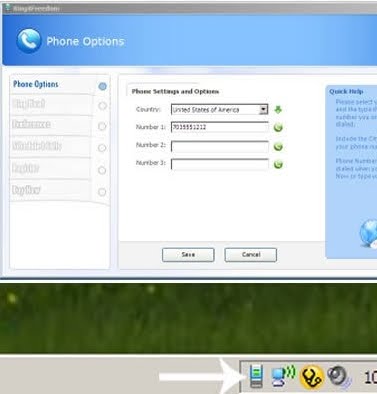This screenshot has height=394, width=377.
Task: Click the blue phone logo in header
Action: [x=29, y=41]
